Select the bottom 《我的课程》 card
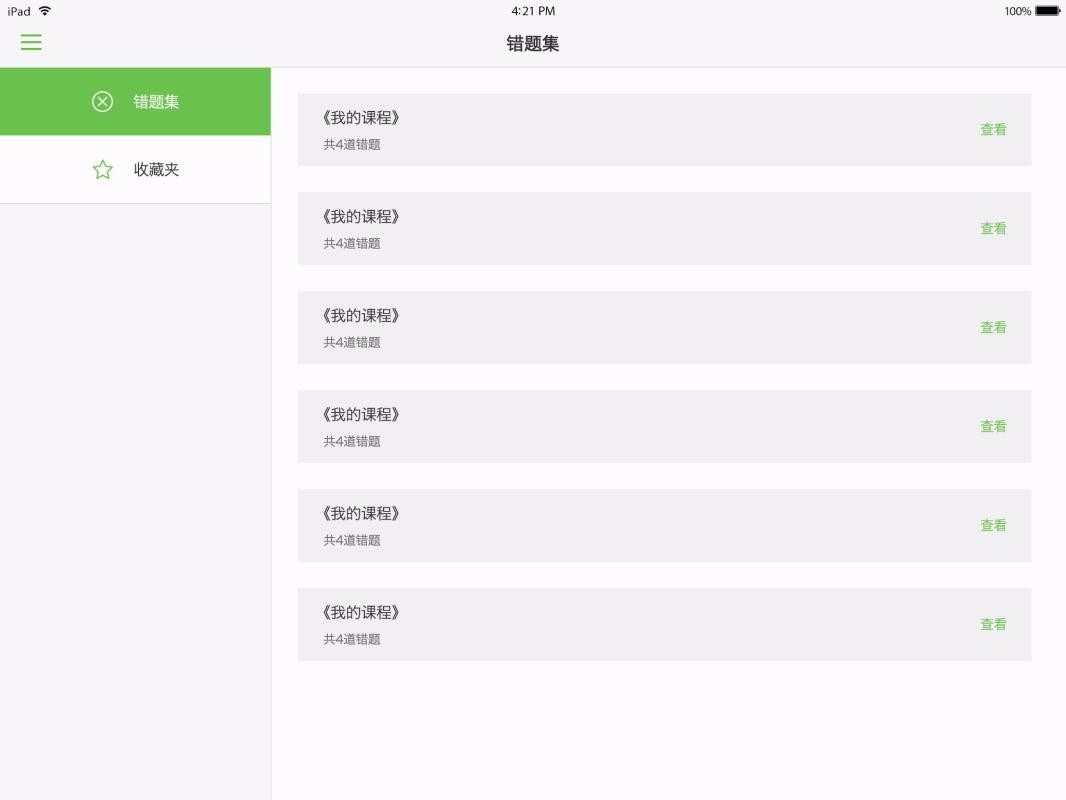Viewport: 1066px width, 800px height. [664, 623]
